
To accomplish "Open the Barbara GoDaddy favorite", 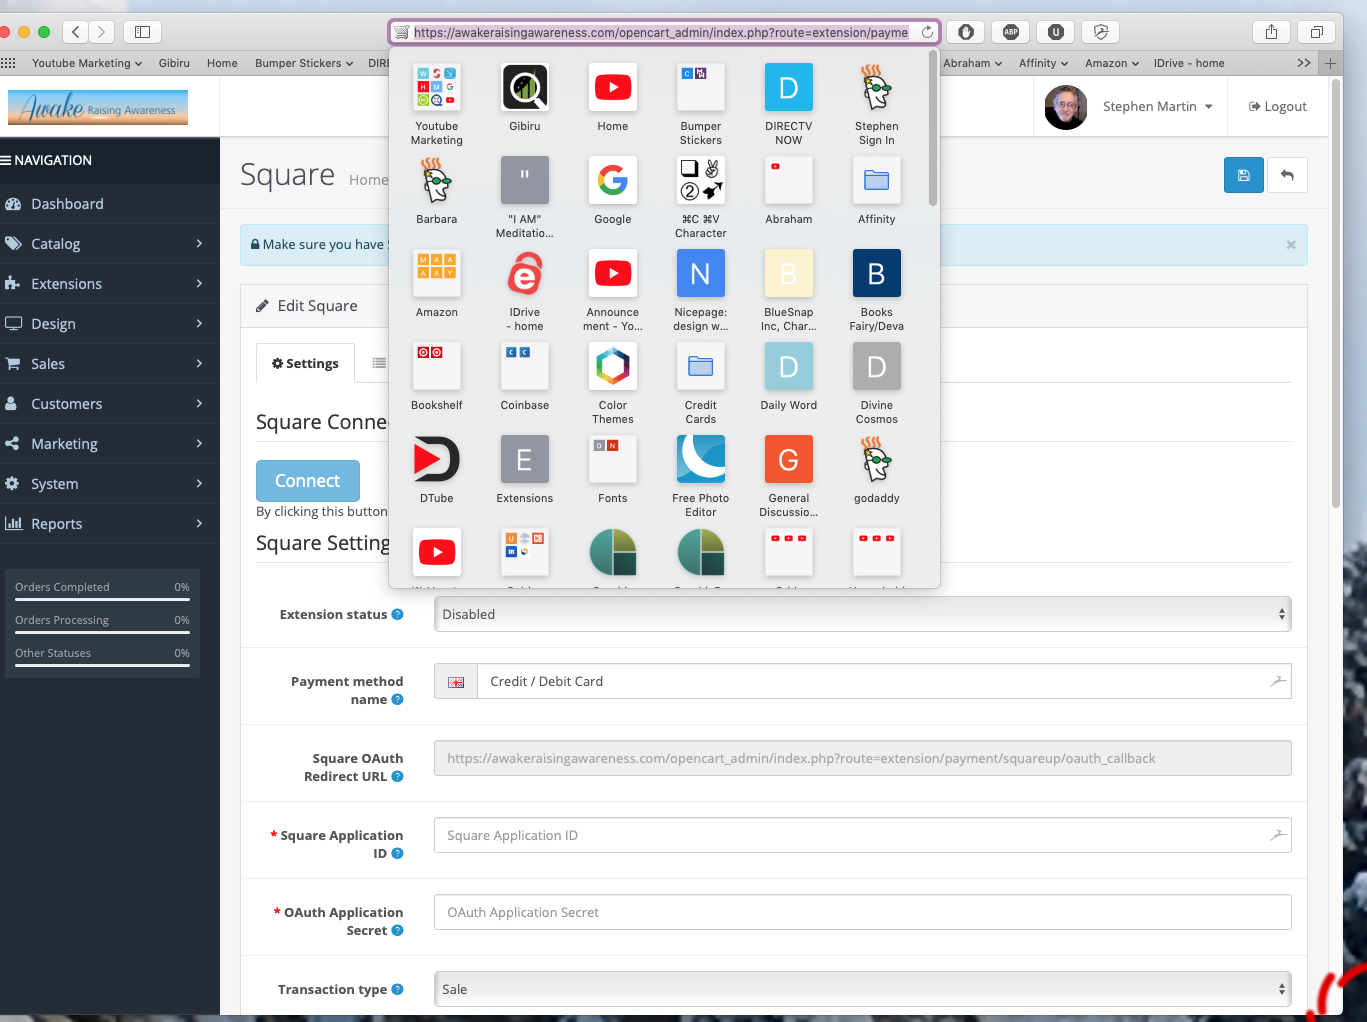I will (x=437, y=181).
